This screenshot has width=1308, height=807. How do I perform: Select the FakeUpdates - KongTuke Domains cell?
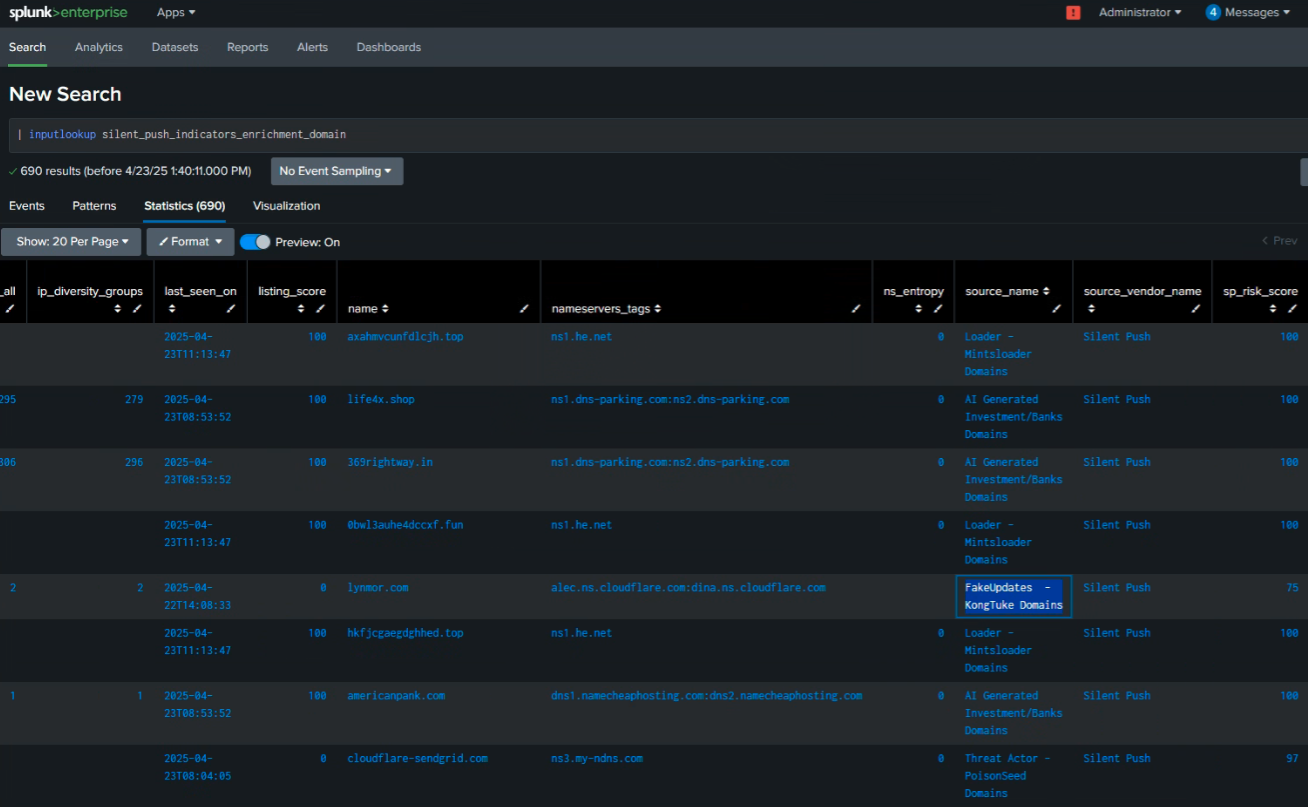coord(1013,596)
